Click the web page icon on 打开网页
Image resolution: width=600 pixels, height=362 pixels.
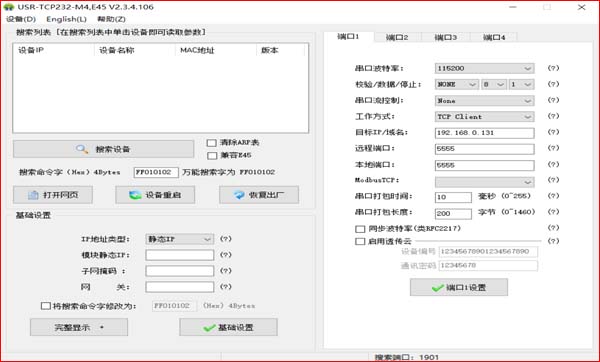(x=33, y=195)
